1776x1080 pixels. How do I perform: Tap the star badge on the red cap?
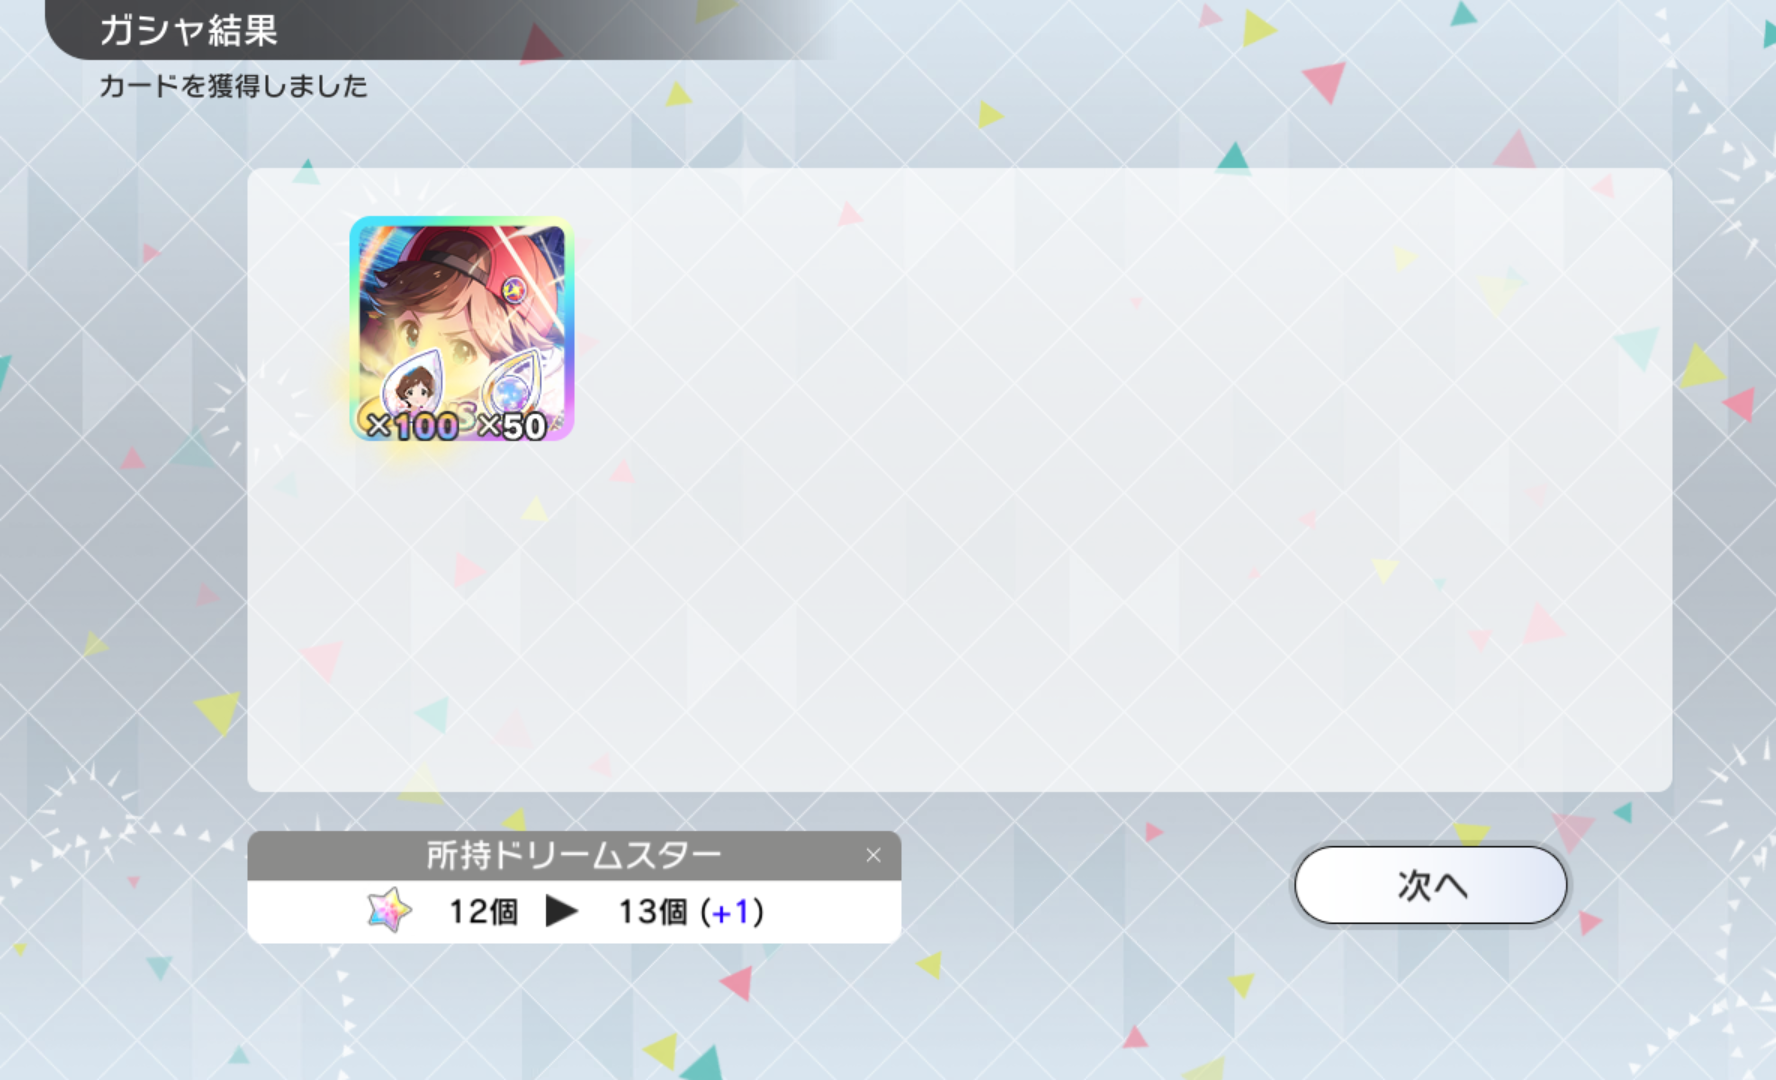pos(515,289)
